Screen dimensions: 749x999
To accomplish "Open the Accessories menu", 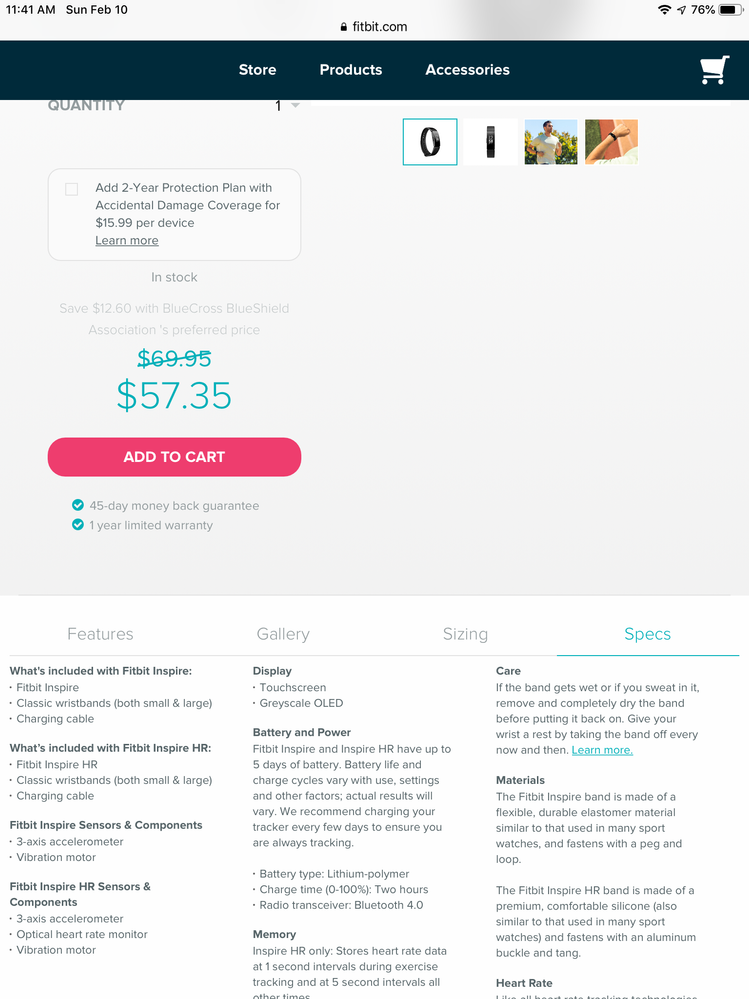I will (x=467, y=70).
